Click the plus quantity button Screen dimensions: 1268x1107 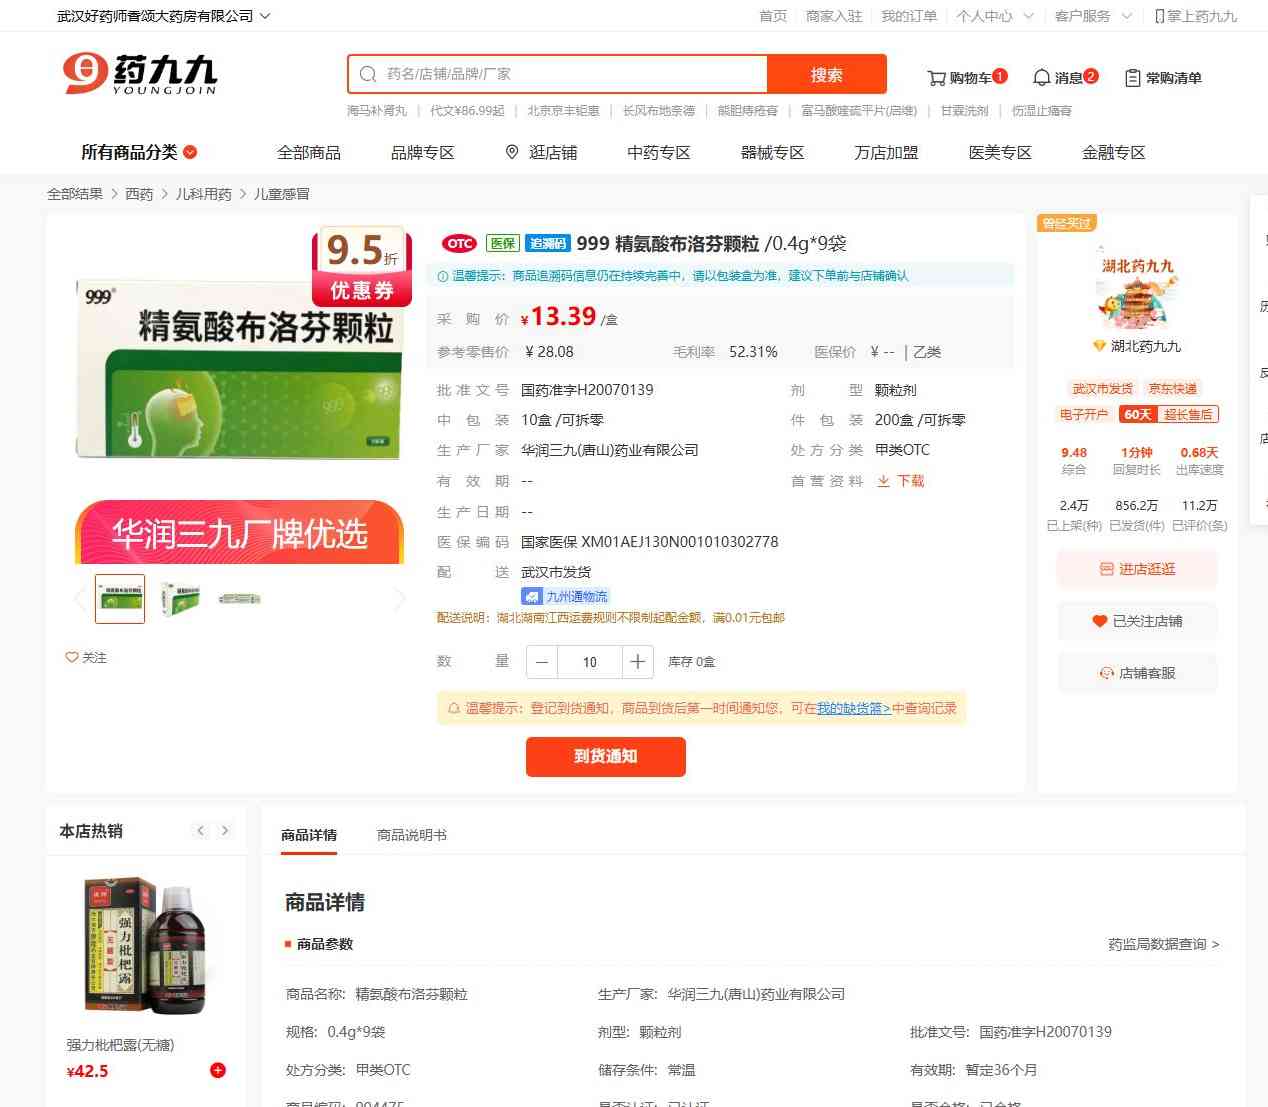pos(637,662)
